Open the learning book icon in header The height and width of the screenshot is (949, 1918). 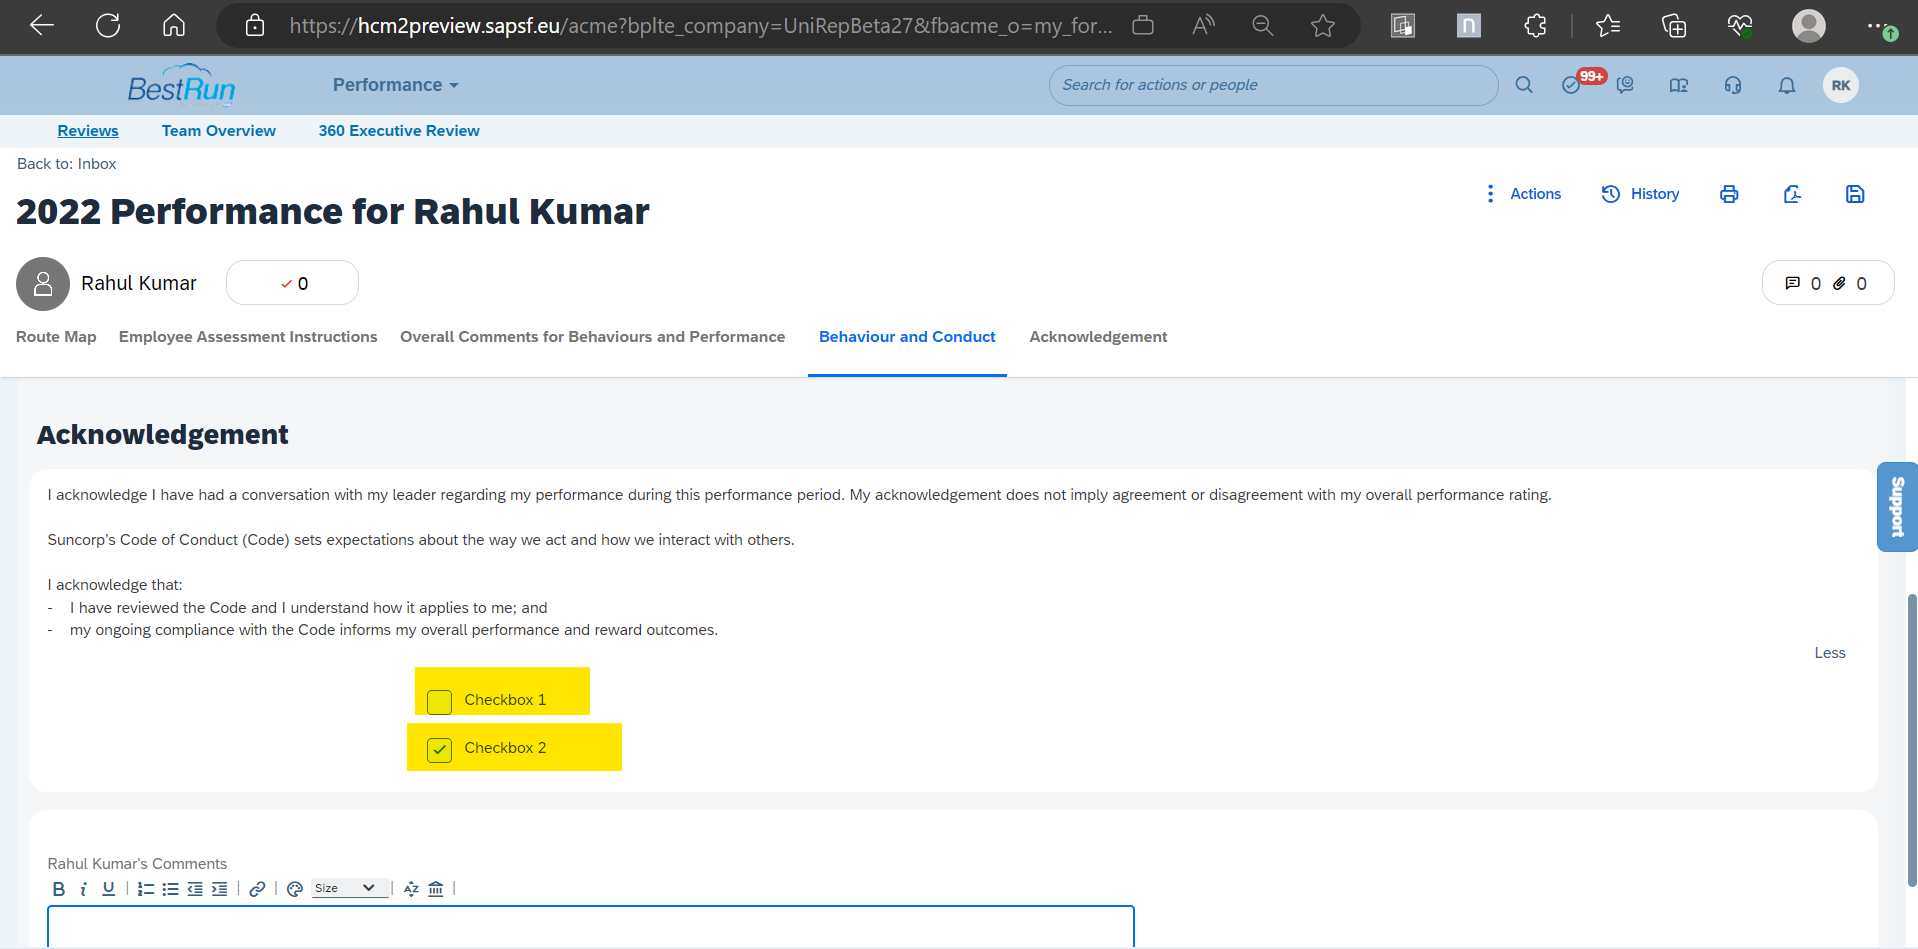coord(1679,85)
